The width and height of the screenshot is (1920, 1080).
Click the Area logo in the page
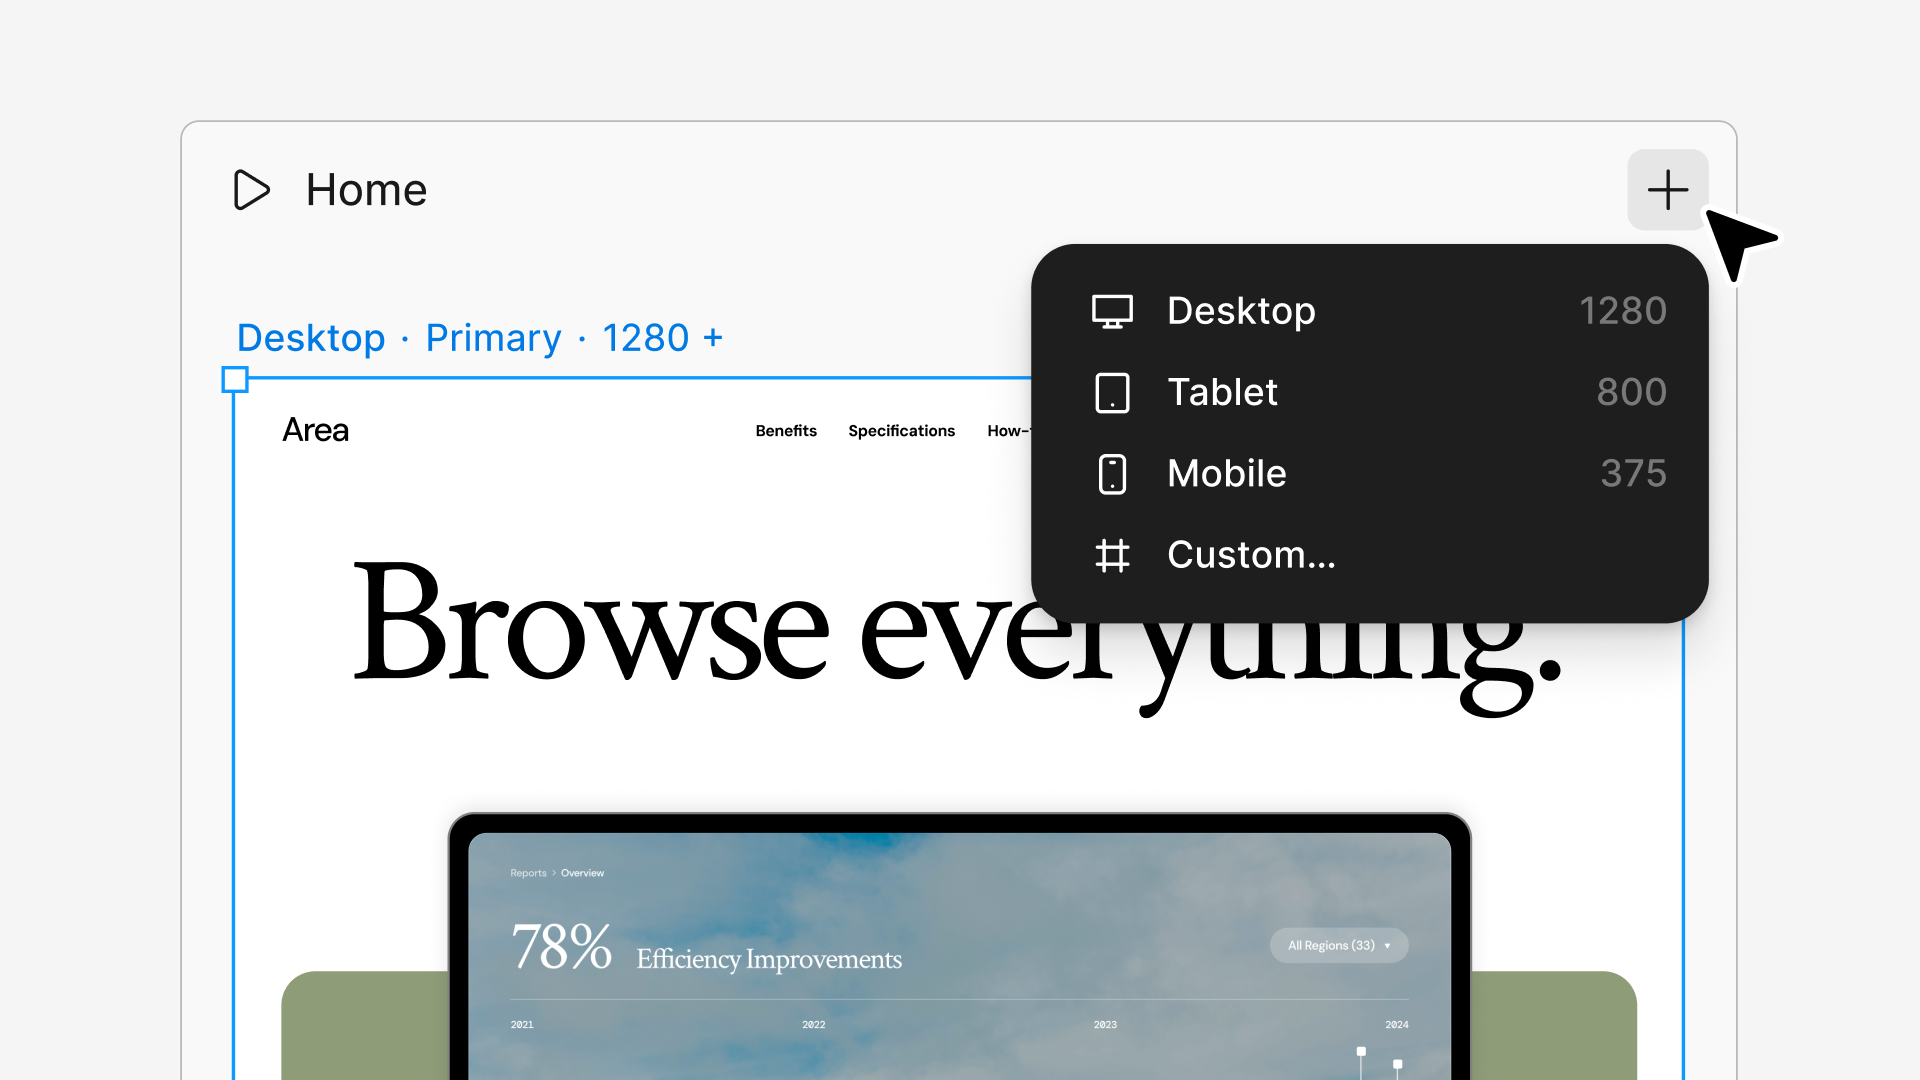click(315, 430)
